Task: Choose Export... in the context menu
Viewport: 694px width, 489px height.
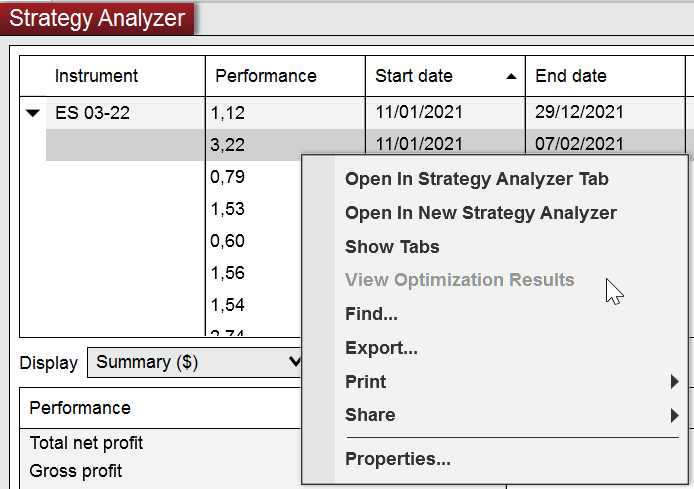Action: [x=381, y=348]
